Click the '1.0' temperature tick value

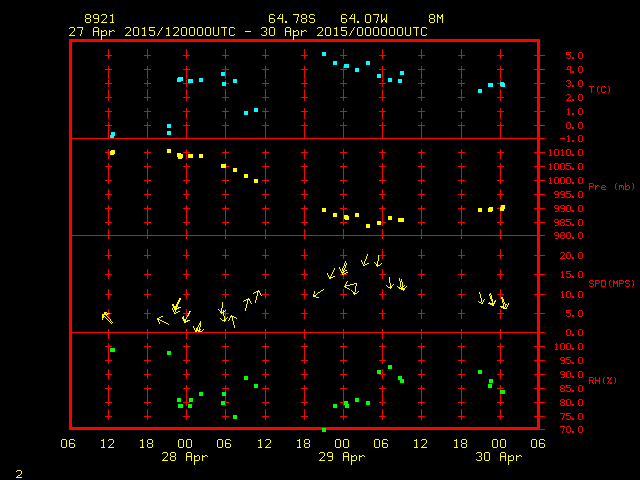574,112
